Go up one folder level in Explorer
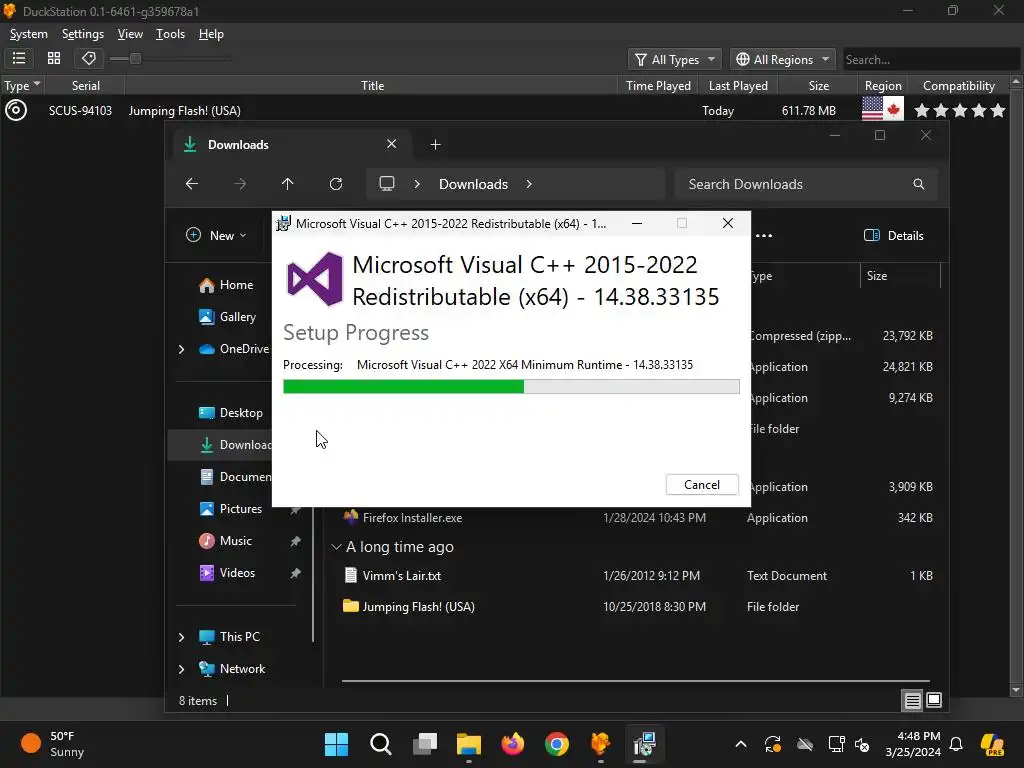This screenshot has height=768, width=1024. (287, 184)
